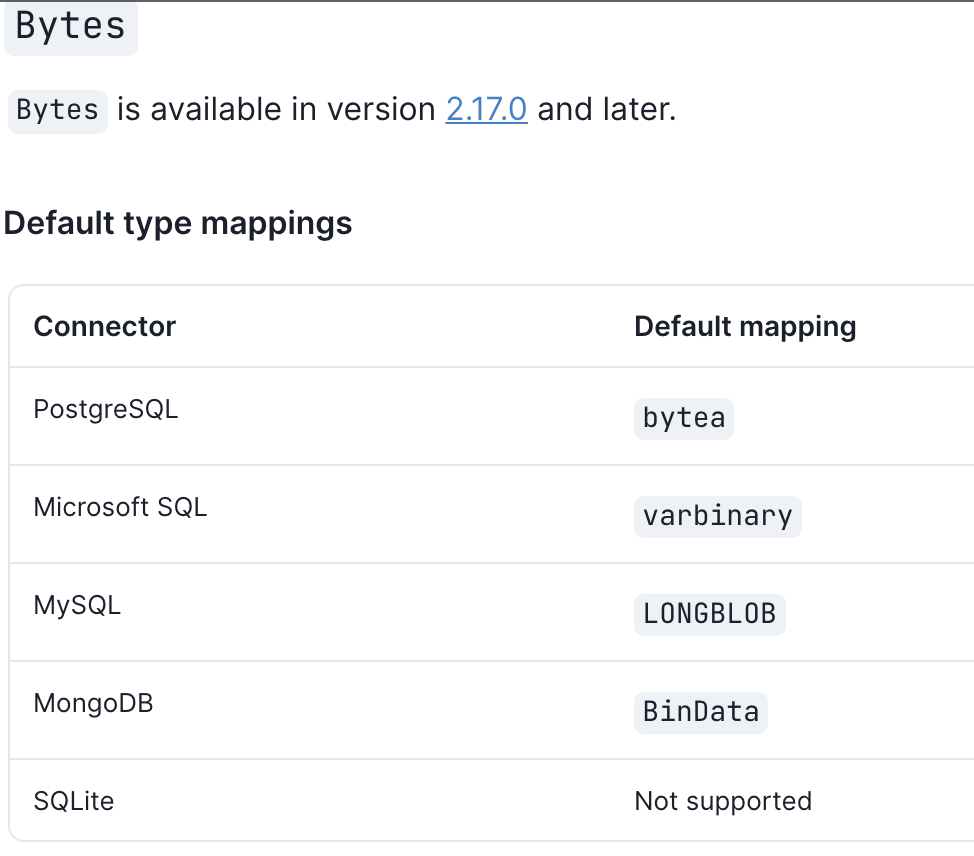Screen dimensions: 974x856
Task: Click the Connector column header
Action: click(x=105, y=326)
